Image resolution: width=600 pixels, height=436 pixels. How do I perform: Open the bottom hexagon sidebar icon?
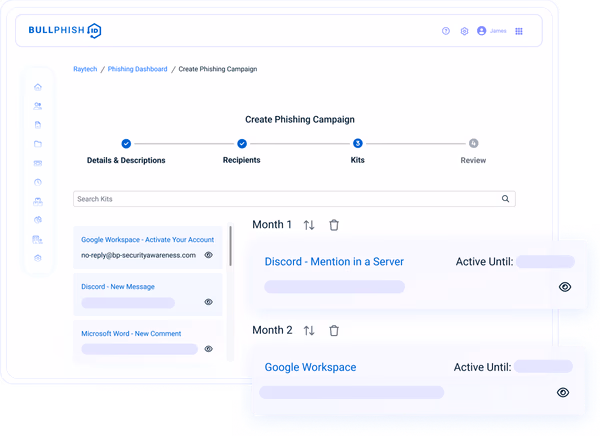click(x=38, y=258)
